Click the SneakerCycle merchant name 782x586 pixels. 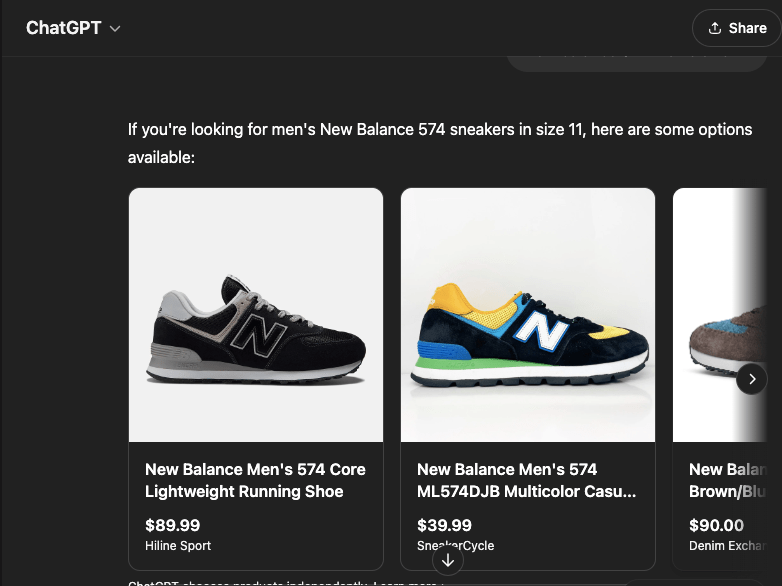455,546
